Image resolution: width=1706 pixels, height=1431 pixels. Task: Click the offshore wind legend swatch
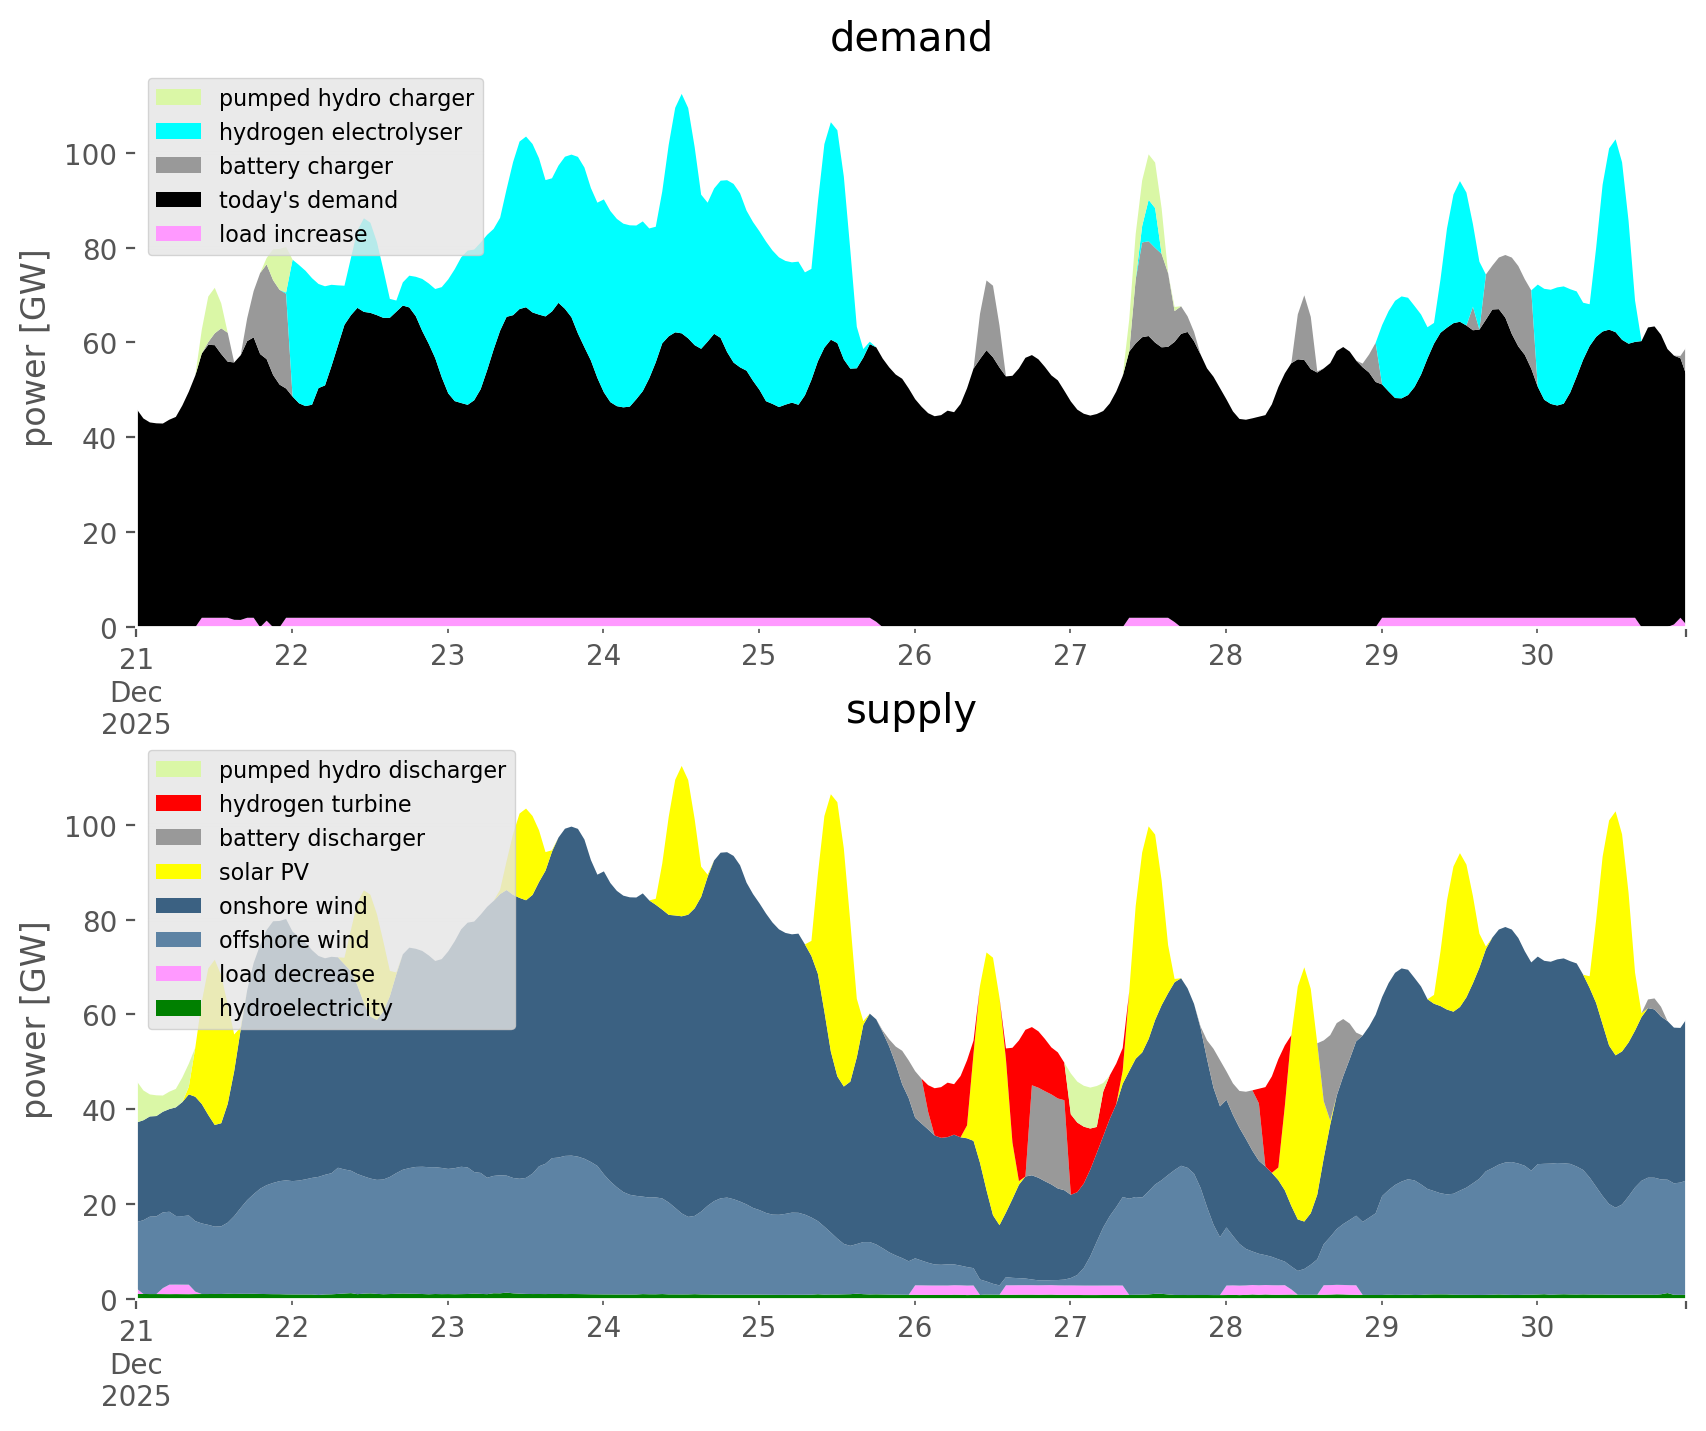pyautogui.click(x=179, y=940)
